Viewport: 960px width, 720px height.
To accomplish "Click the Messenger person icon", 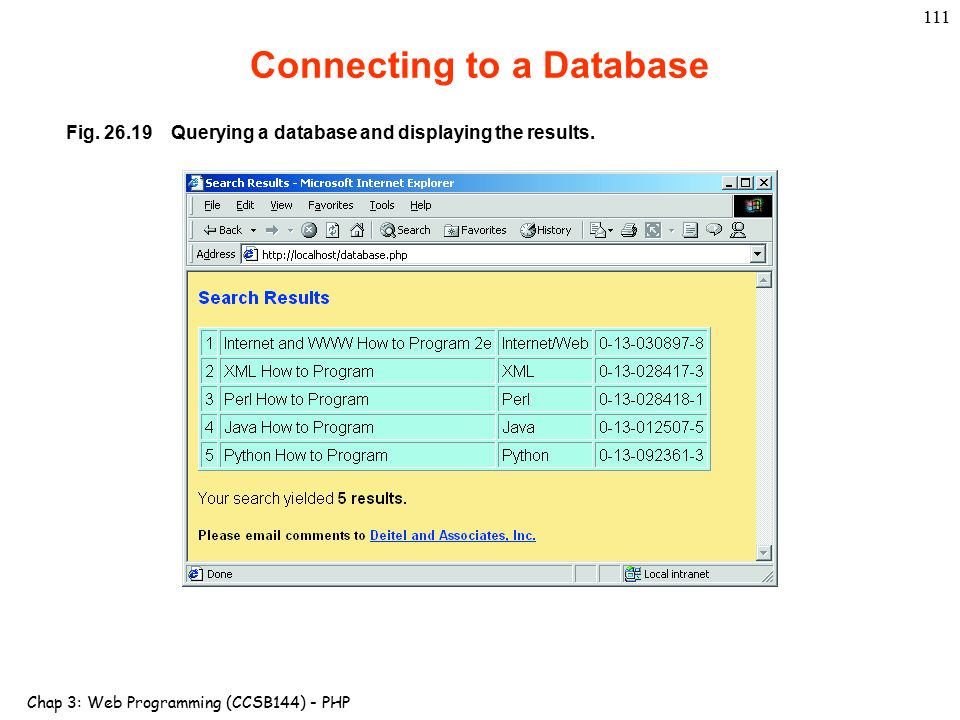I will pos(738,230).
